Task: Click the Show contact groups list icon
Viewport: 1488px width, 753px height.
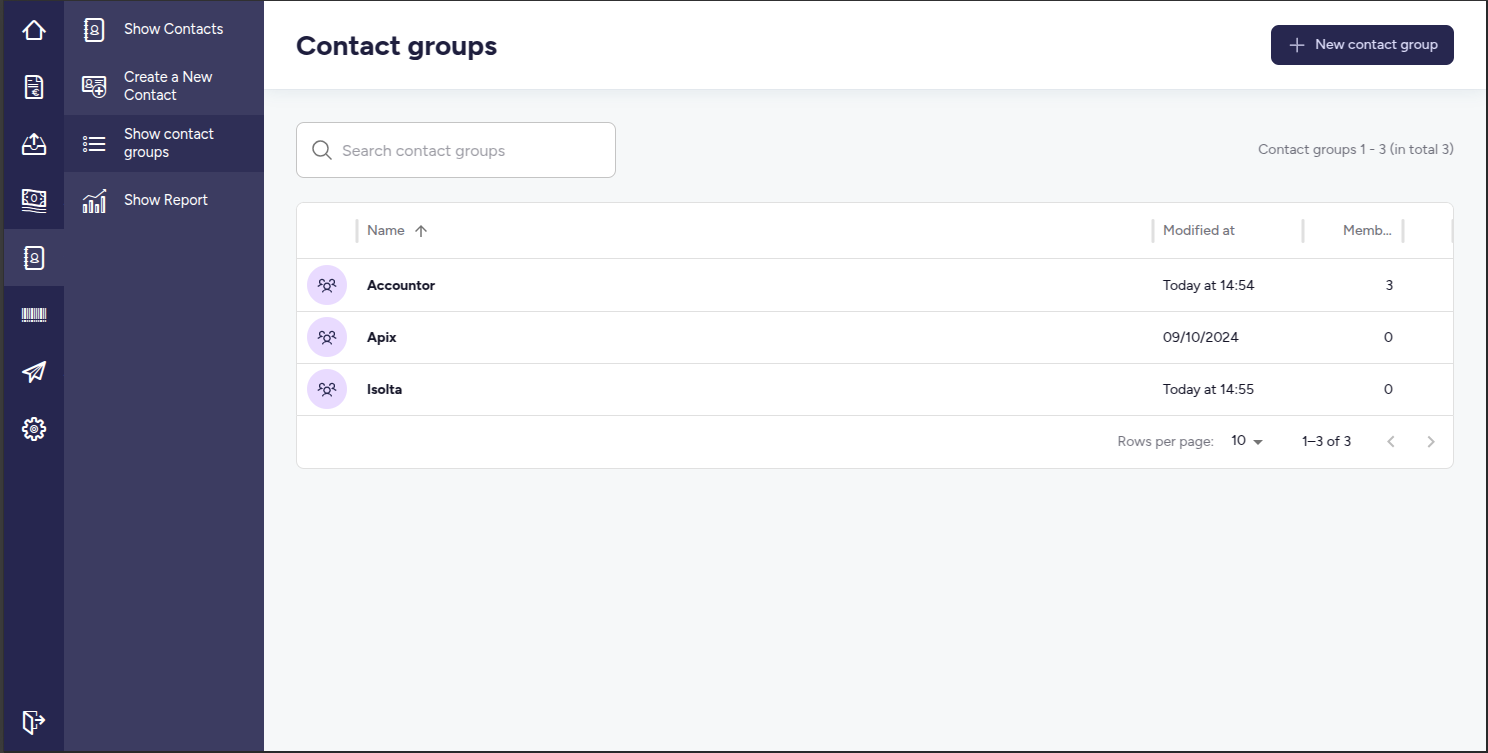Action: point(94,143)
